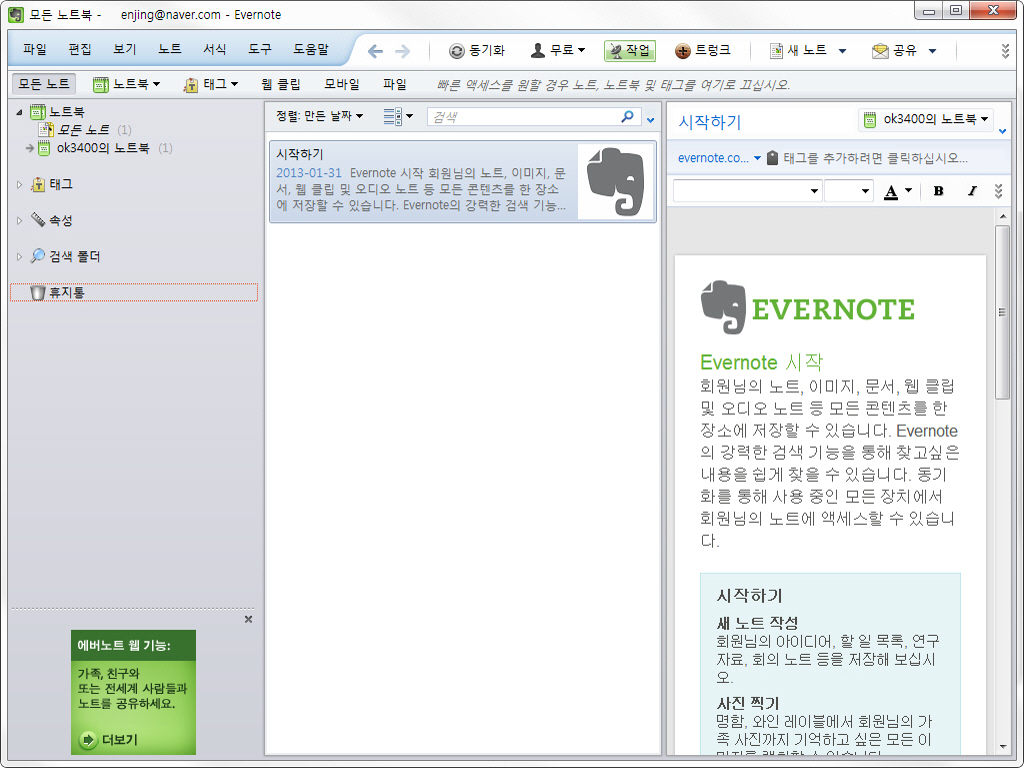Click the 공유 share envelope icon
This screenshot has height=768, width=1024.
(x=880, y=51)
